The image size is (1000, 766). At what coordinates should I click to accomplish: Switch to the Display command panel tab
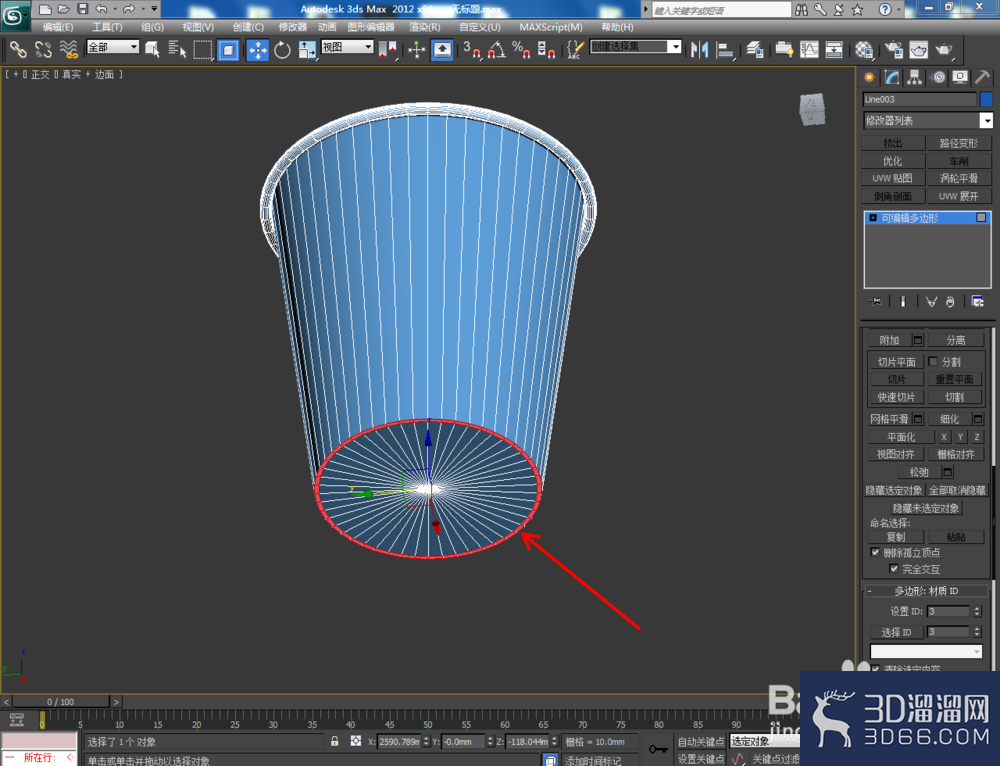tap(960, 78)
